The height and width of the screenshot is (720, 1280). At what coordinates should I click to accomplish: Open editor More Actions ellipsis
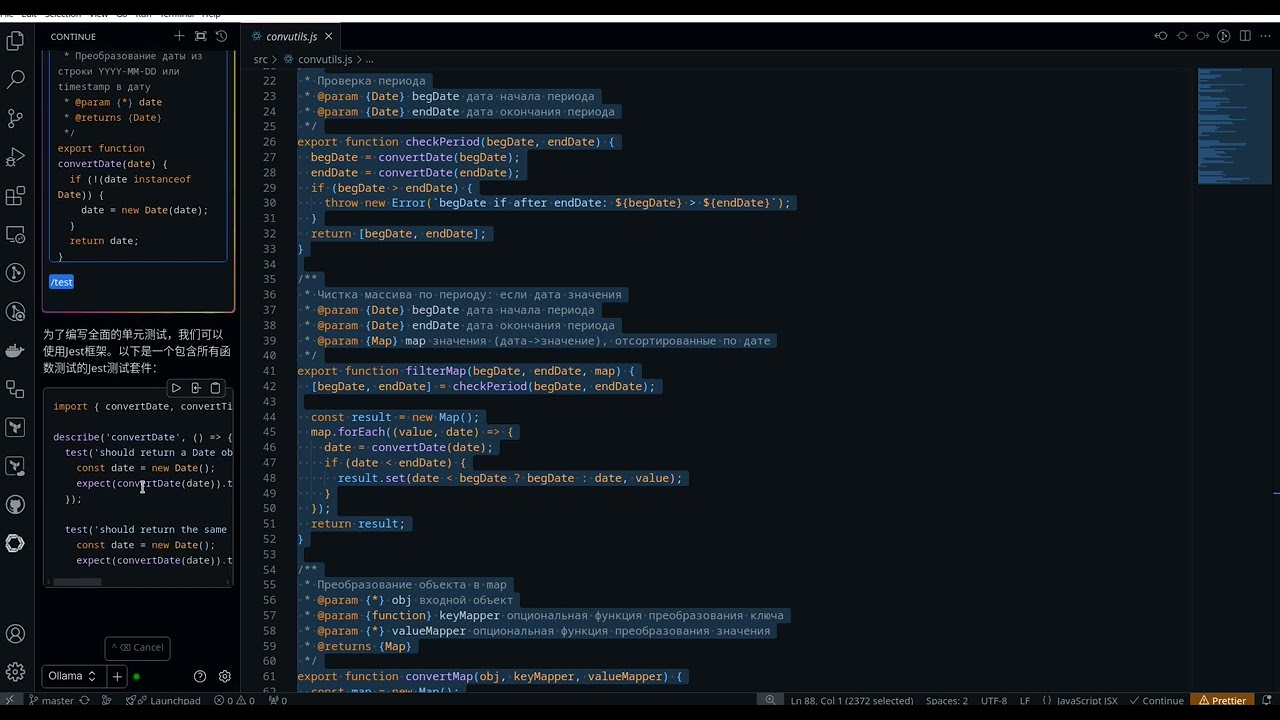(1265, 36)
